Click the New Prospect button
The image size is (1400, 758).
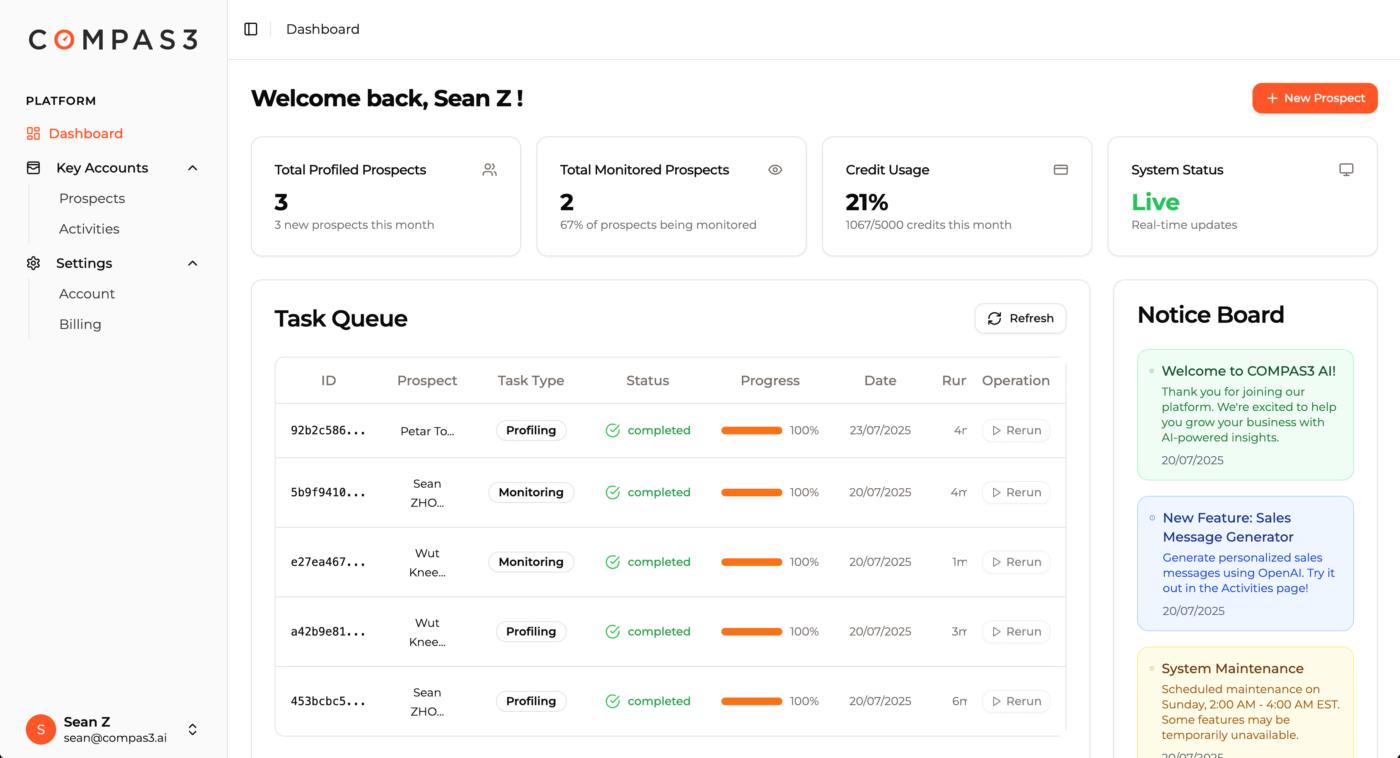[x=1314, y=98]
